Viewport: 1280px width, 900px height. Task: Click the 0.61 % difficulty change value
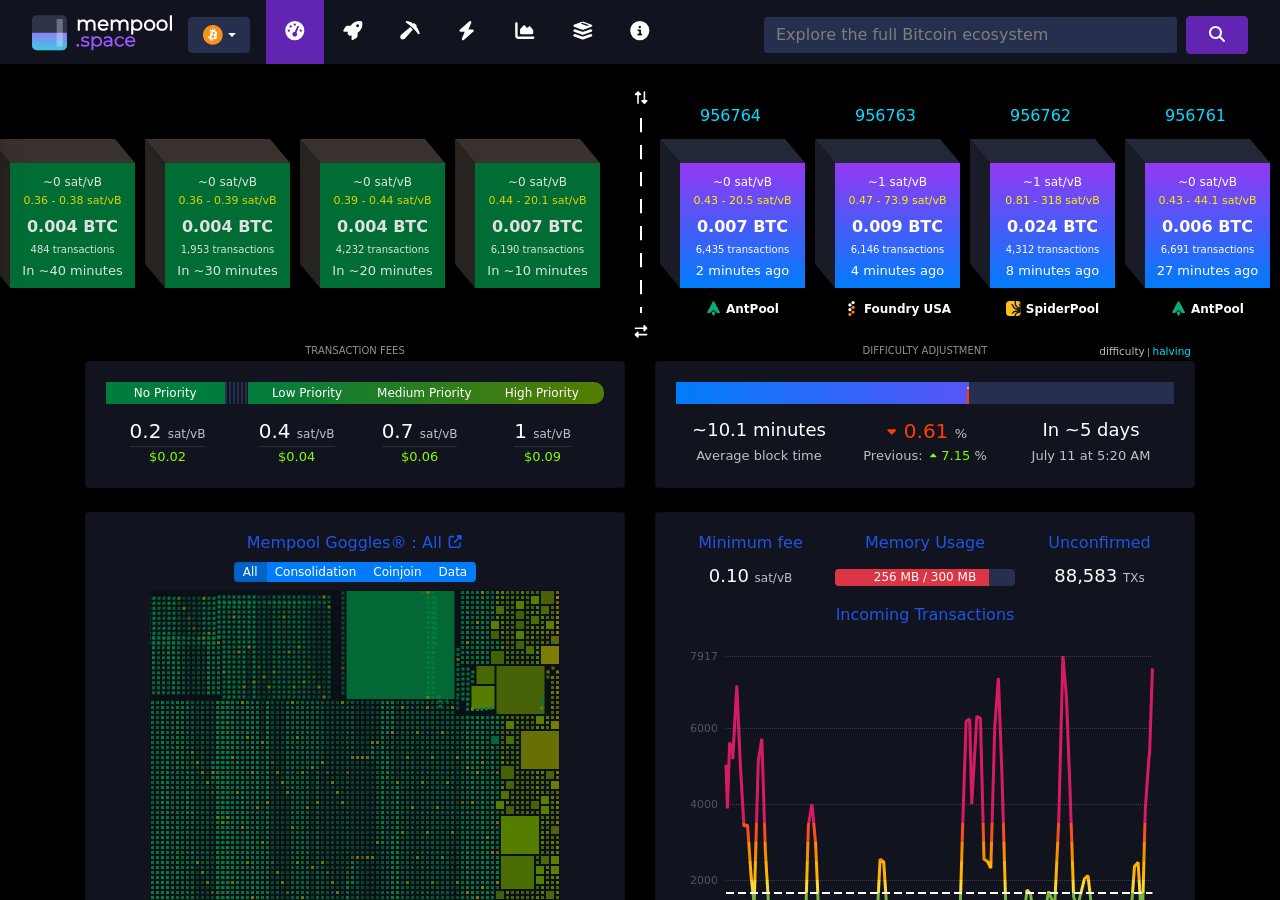coord(925,431)
